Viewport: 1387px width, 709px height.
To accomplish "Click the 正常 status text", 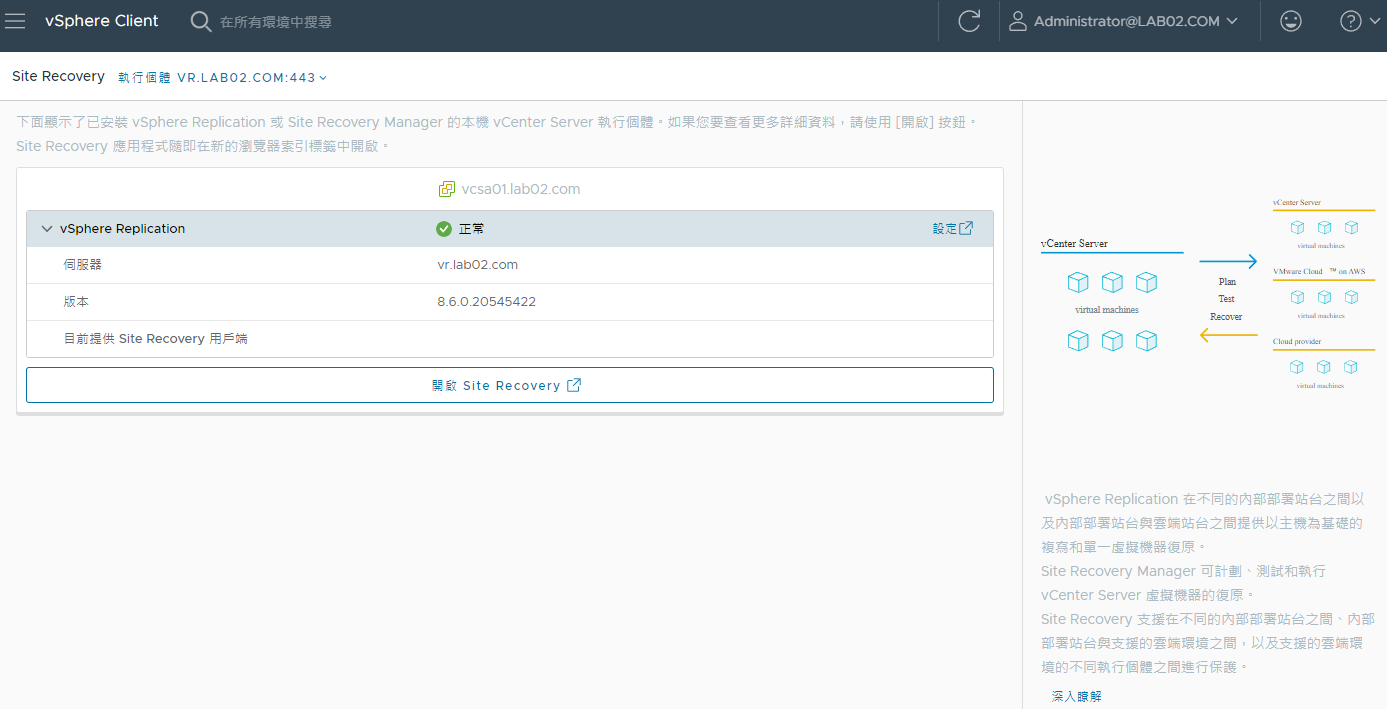I will coord(471,229).
